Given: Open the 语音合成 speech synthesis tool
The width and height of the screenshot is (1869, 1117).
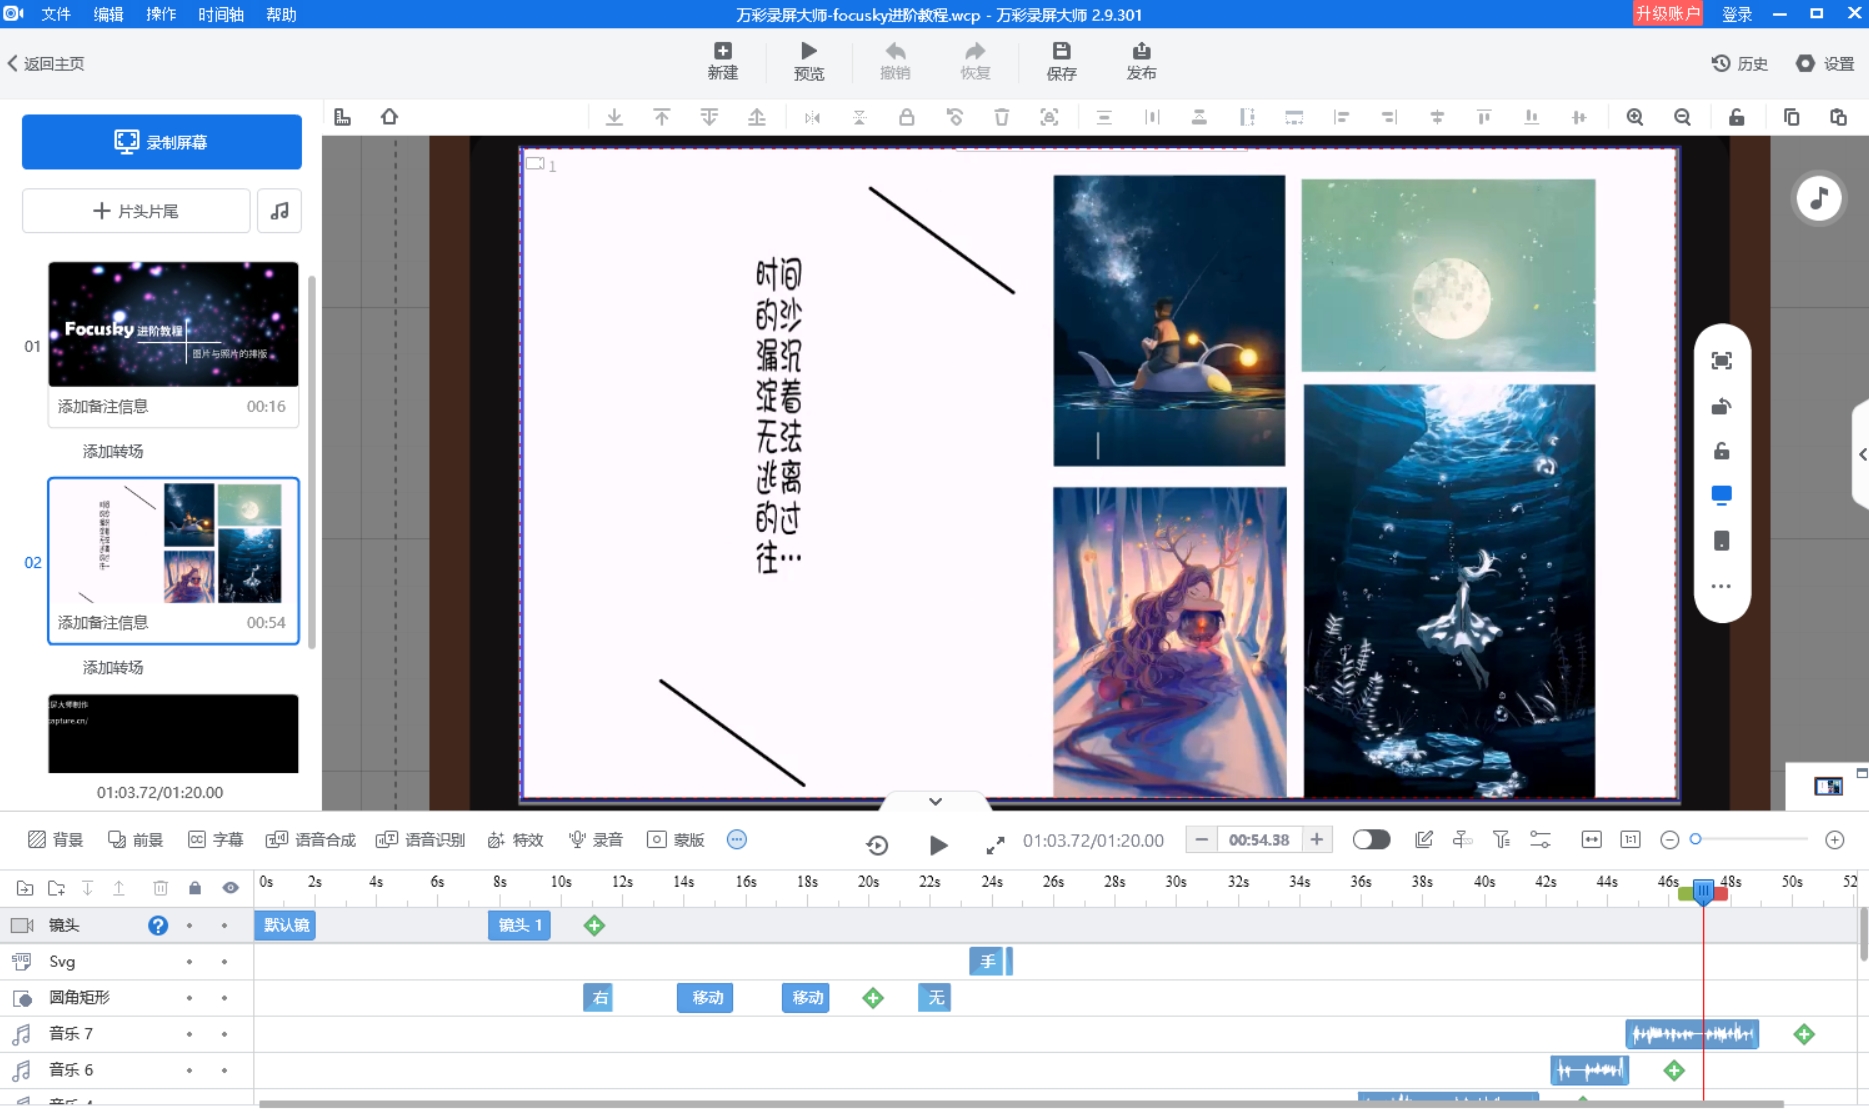Looking at the screenshot, I should point(311,840).
